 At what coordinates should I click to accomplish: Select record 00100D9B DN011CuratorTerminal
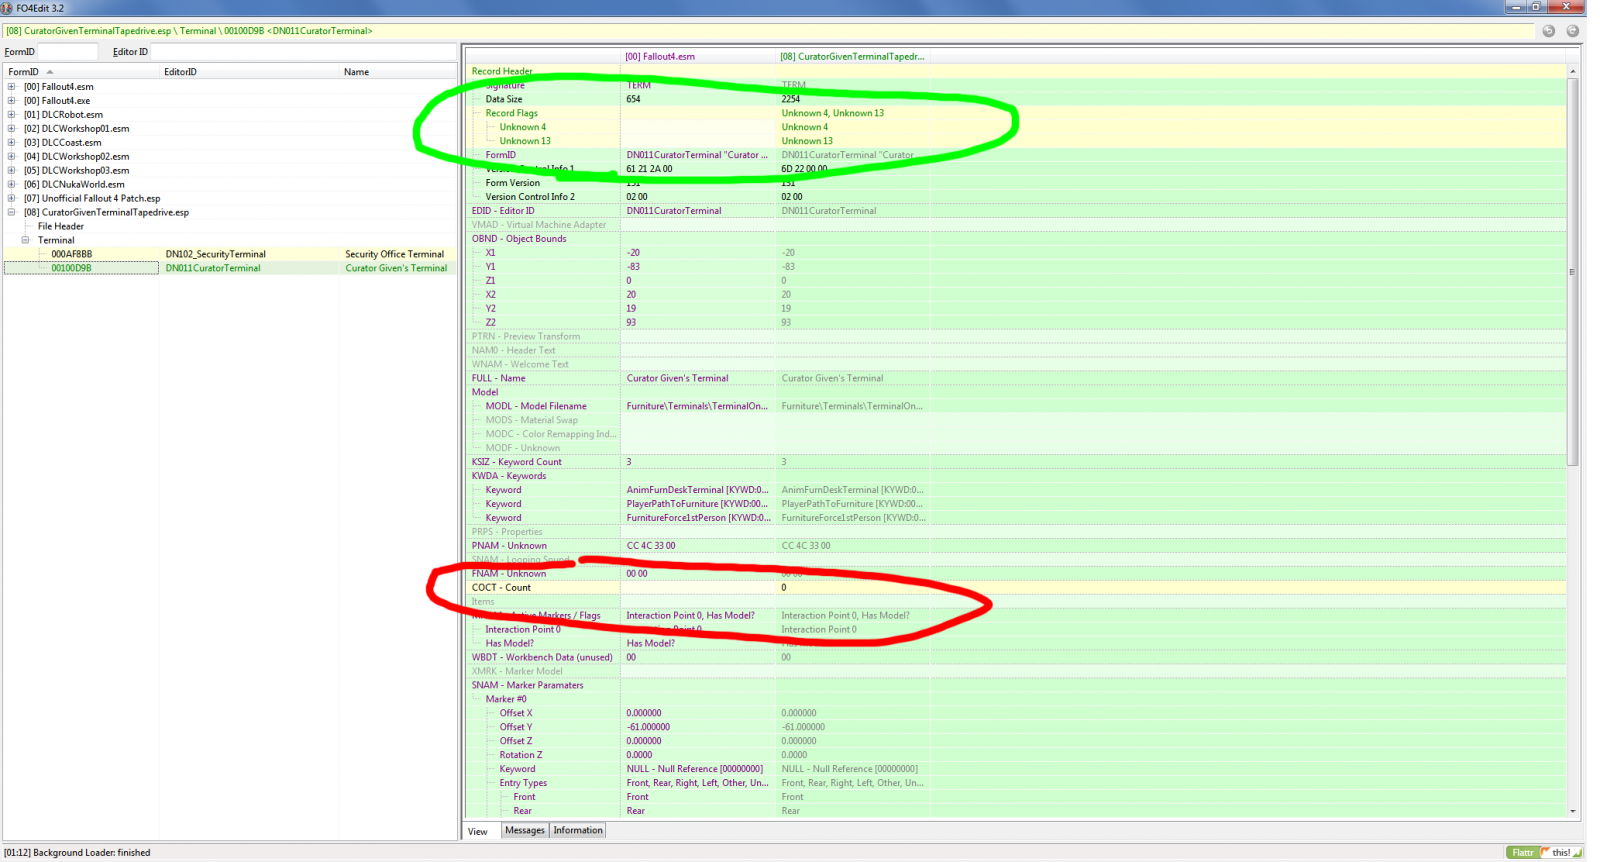pos(230,269)
